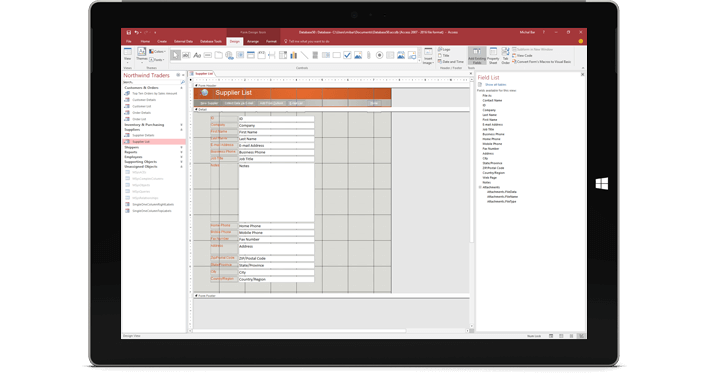Collapse the Attachments field node

click(x=480, y=187)
